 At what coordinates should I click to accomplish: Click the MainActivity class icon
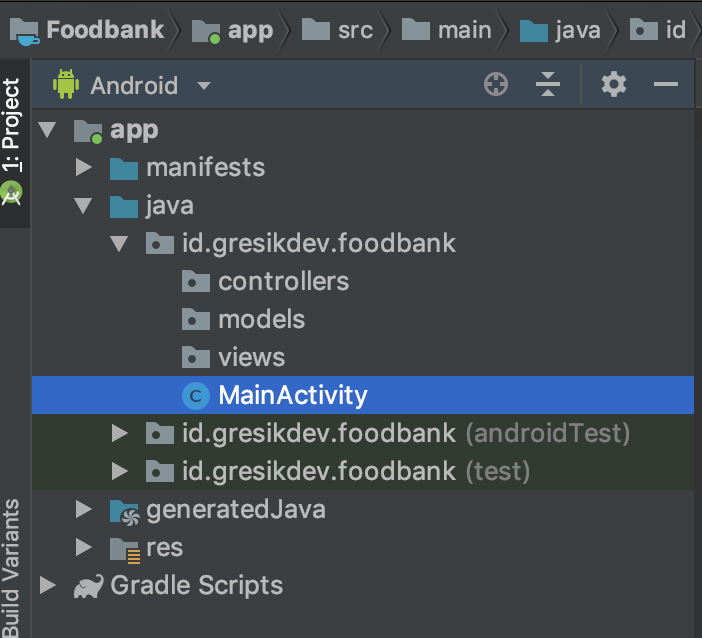(195, 396)
